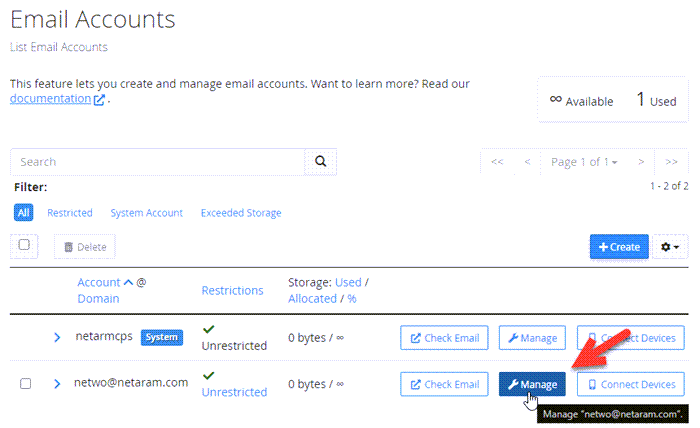Click Check Email for netarmcps

point(443,338)
